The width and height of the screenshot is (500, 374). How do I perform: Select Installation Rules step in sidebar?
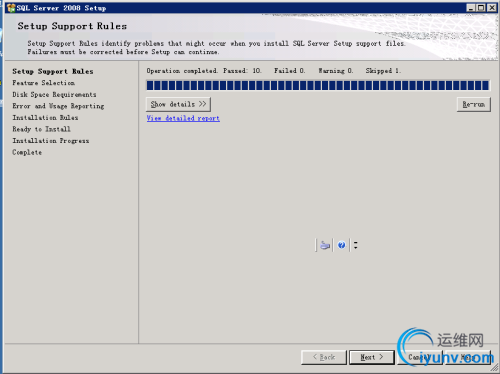point(45,117)
